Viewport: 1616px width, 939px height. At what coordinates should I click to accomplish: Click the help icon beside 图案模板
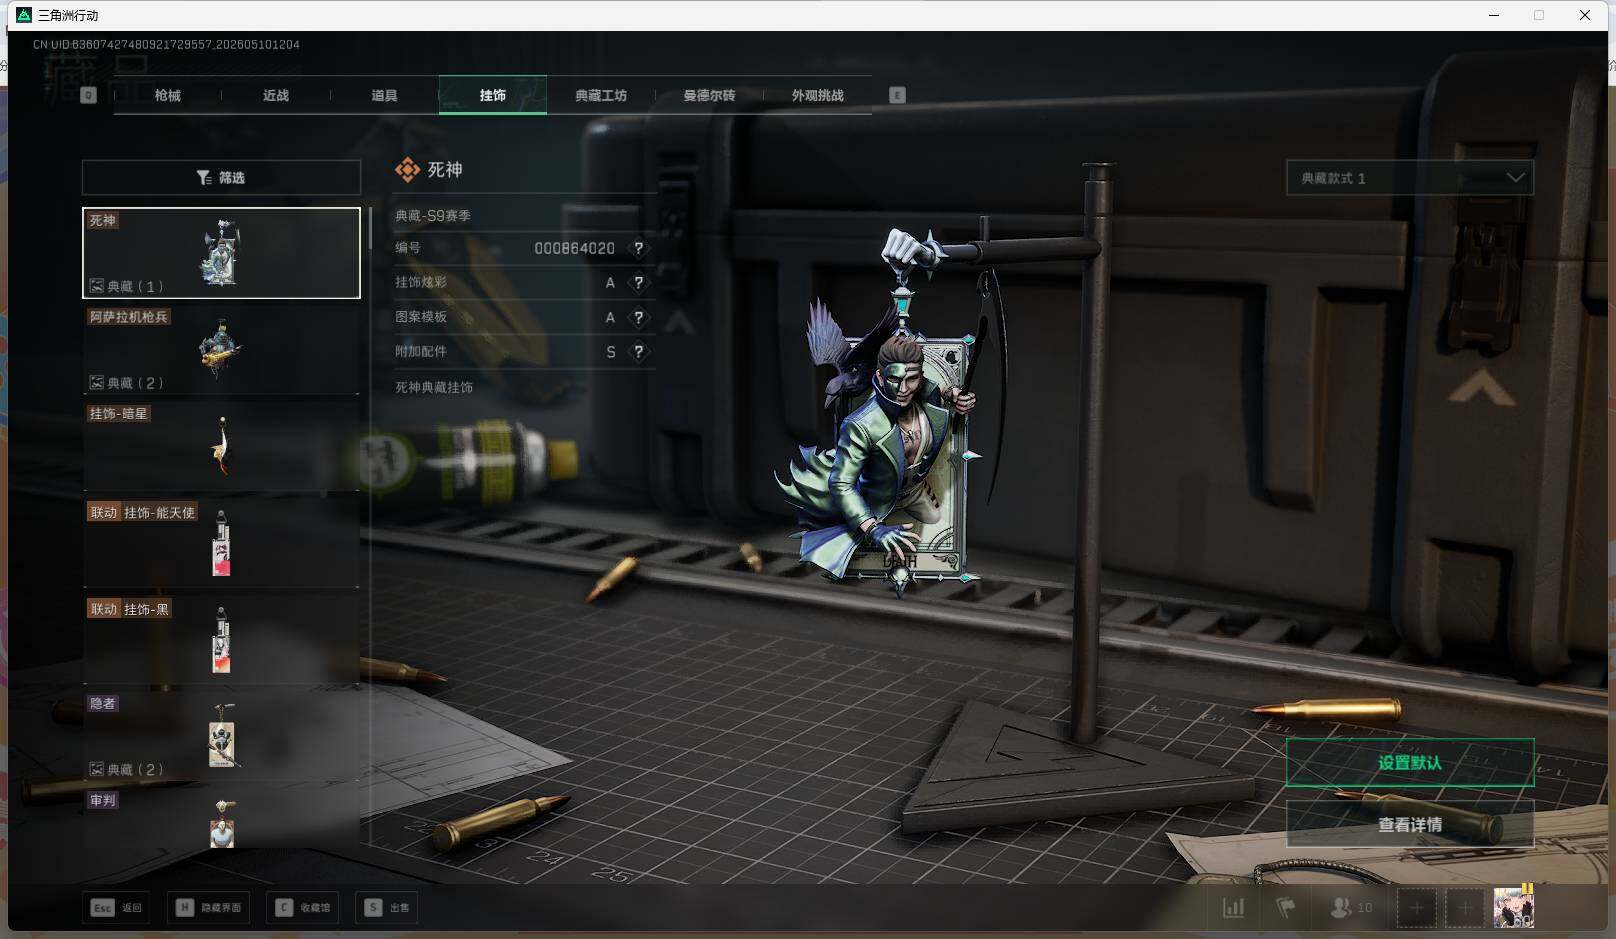point(638,317)
